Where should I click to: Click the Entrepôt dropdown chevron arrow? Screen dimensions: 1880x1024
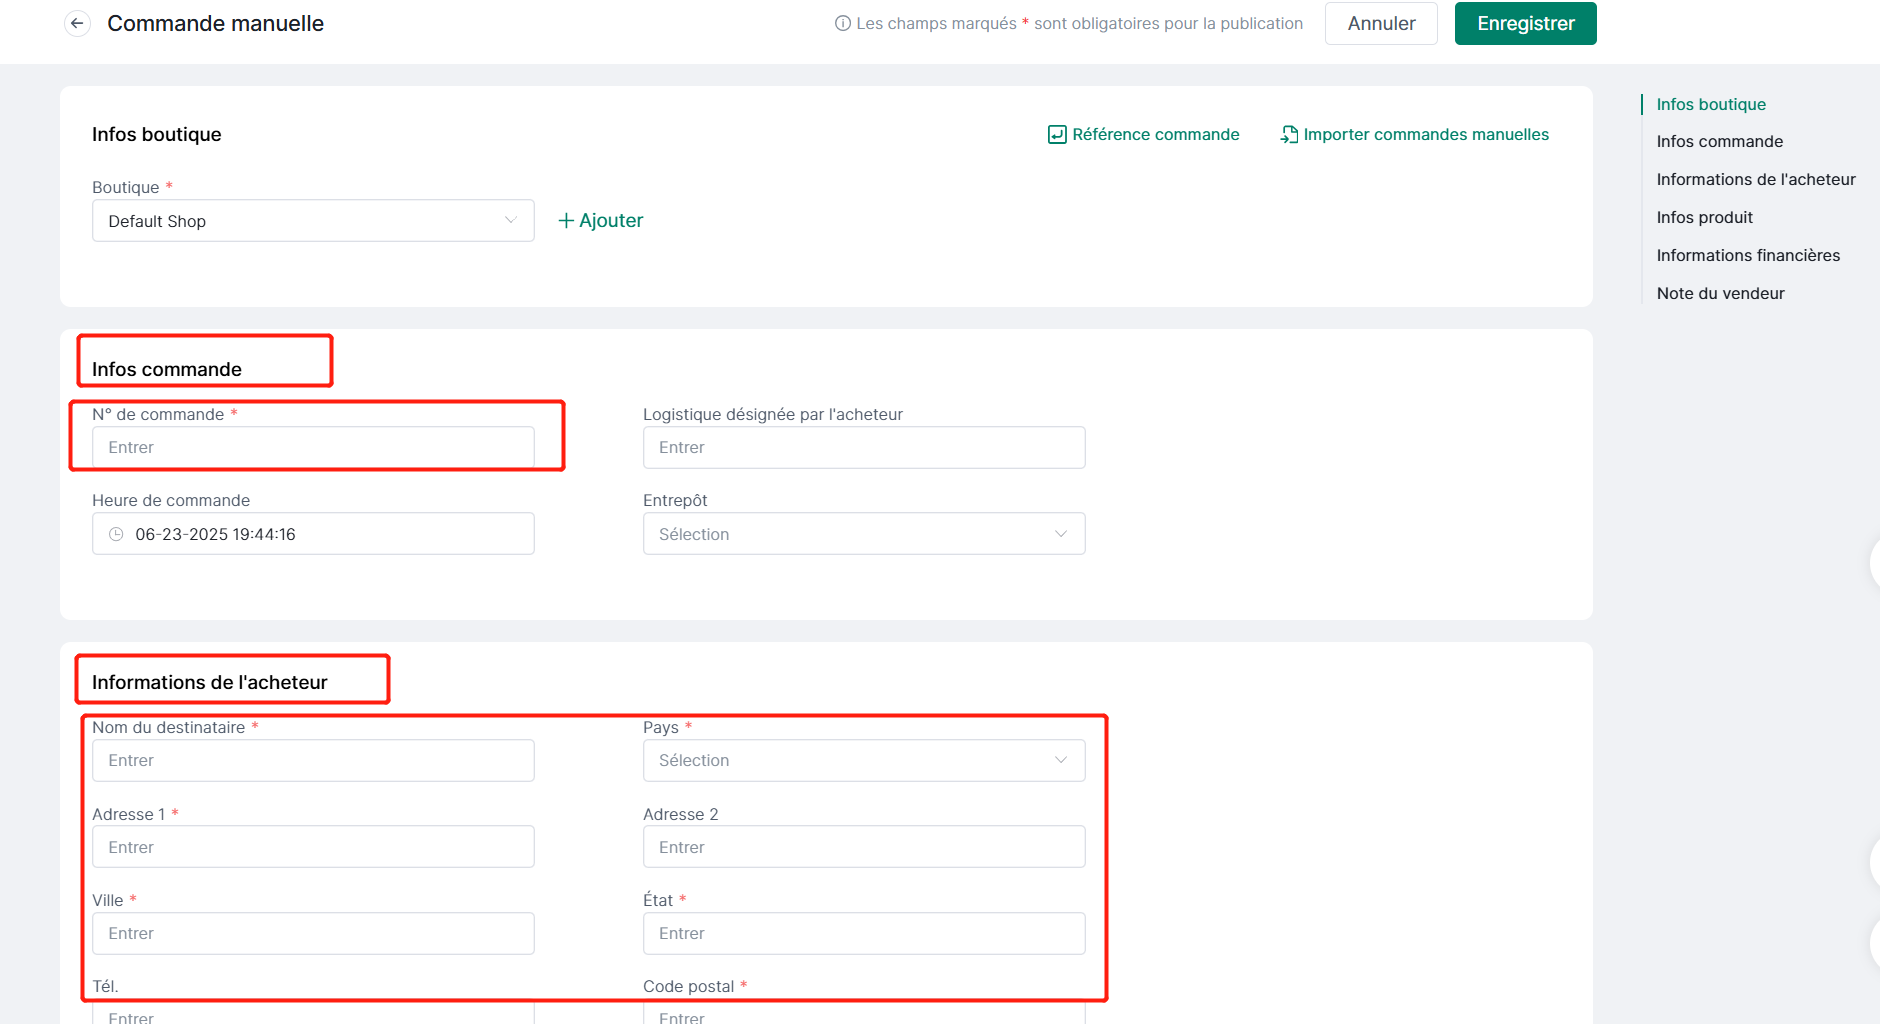coord(1061,534)
